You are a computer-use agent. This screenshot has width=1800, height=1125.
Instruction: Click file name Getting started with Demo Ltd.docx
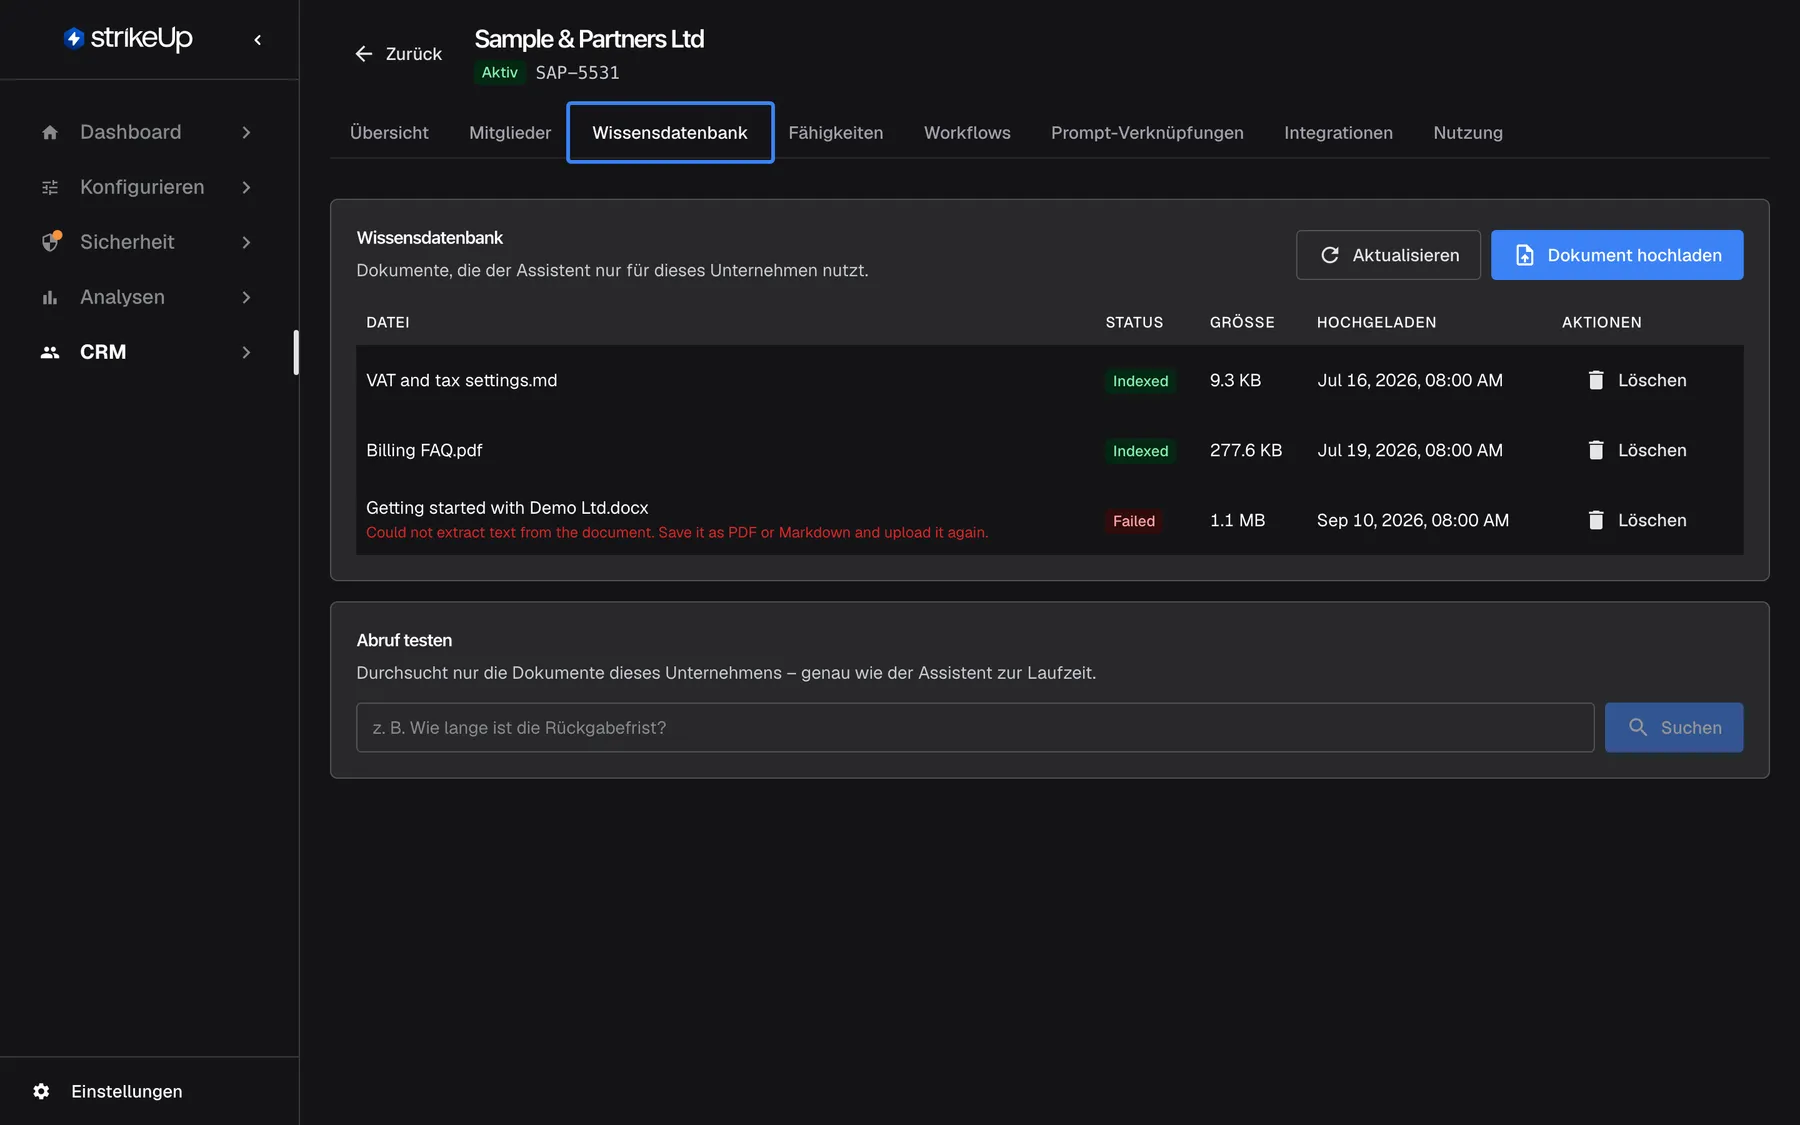[507, 508]
